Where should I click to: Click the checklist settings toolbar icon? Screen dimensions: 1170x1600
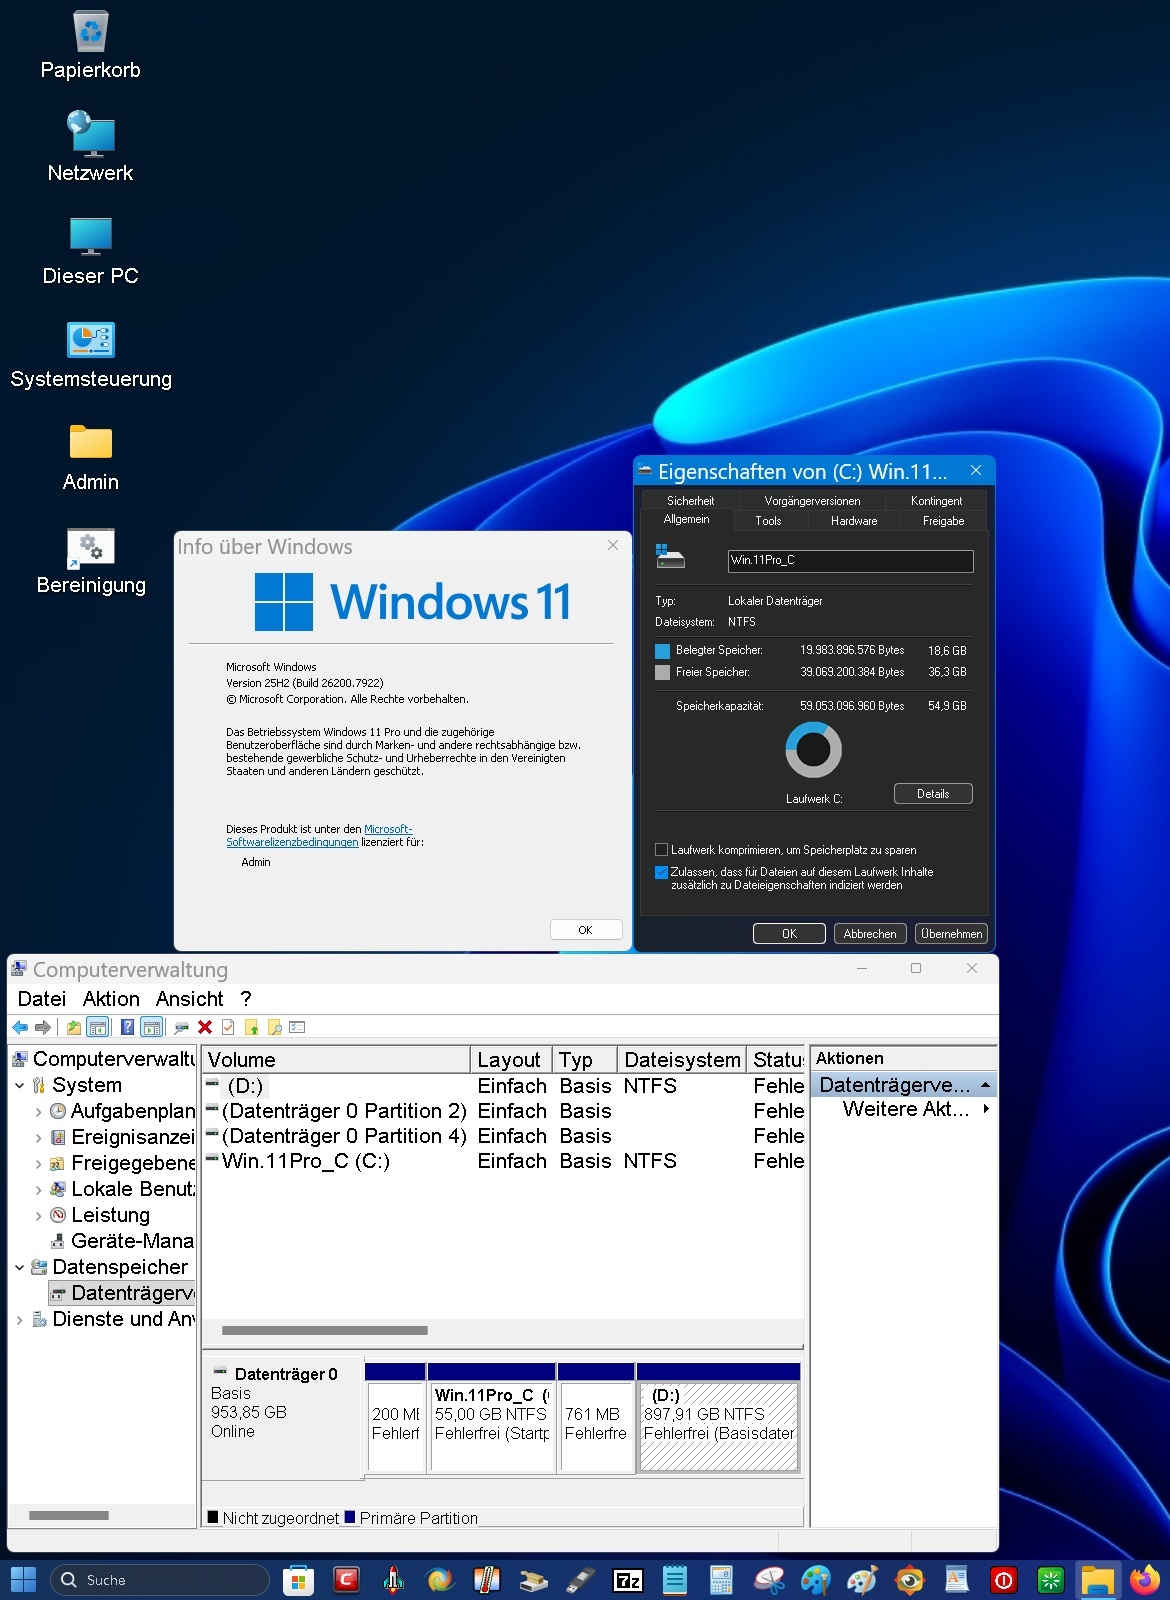coord(297,1027)
